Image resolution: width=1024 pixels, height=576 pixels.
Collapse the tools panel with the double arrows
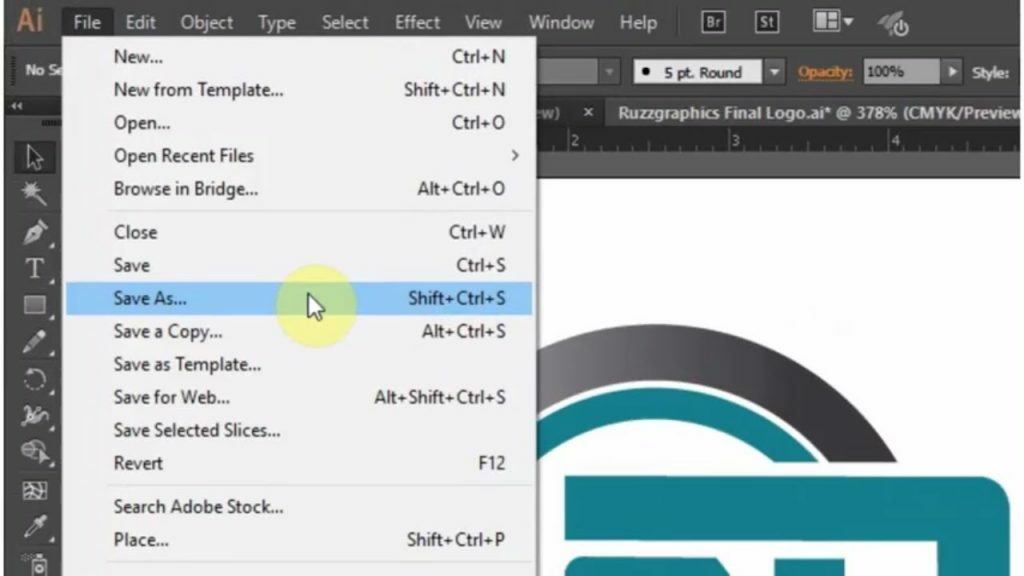tap(14, 104)
